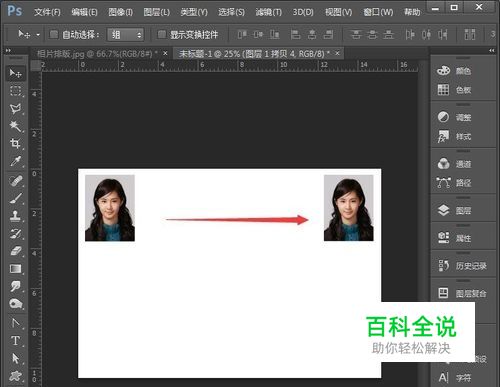Select the Polygonal Lasso tool

15,108
